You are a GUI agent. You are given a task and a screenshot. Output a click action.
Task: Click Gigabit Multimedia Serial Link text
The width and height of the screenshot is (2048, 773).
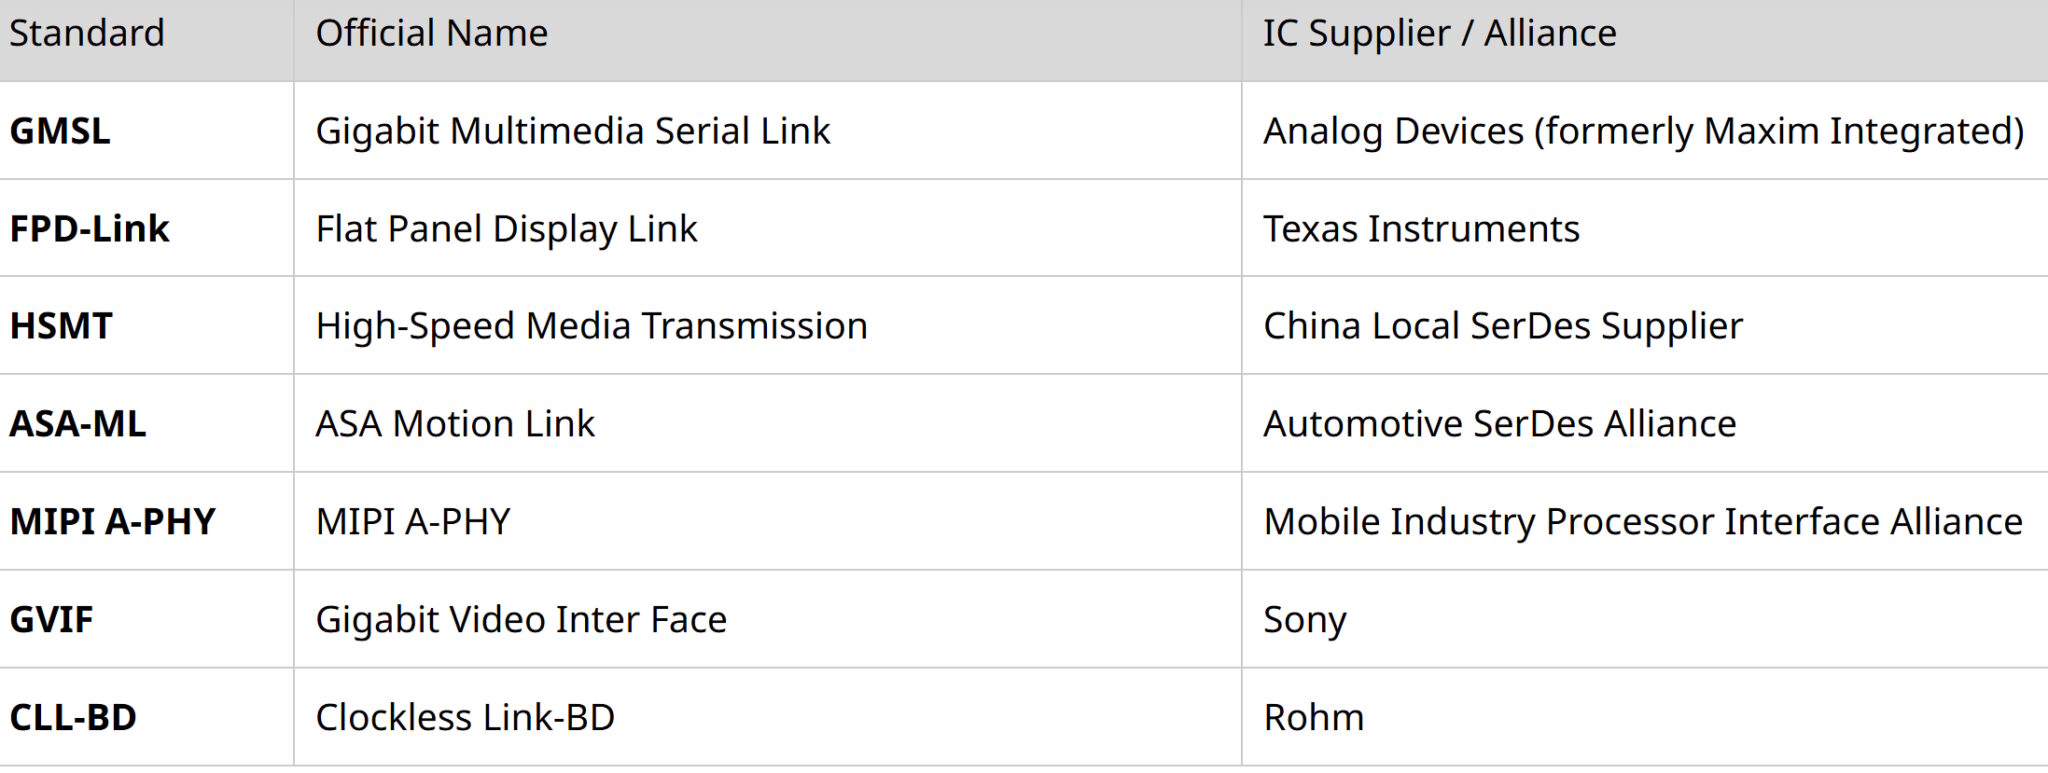[x=572, y=131]
